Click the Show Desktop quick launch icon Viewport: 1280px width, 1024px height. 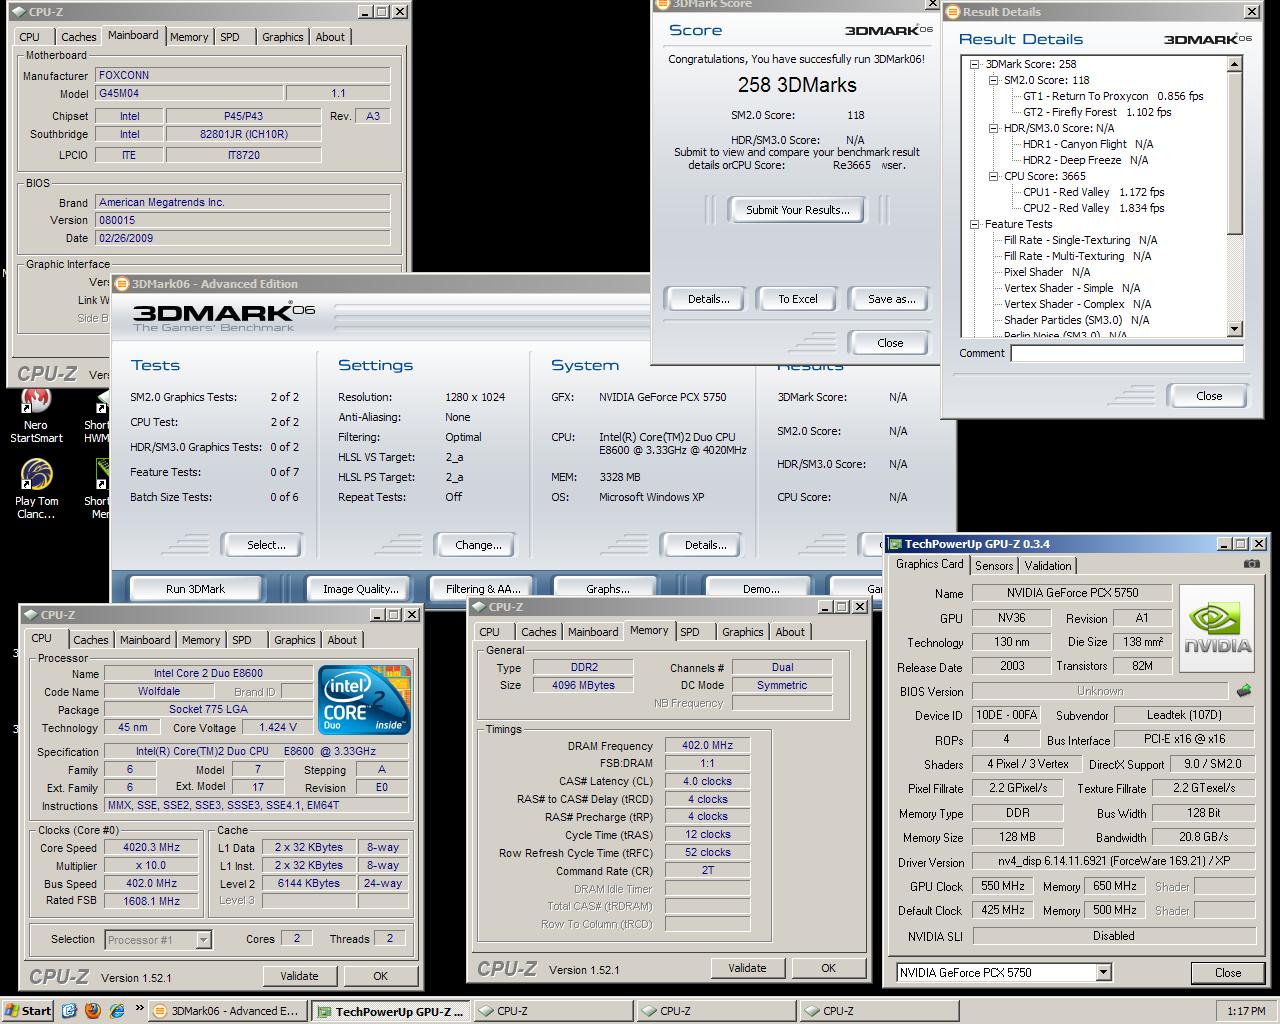(x=69, y=1011)
